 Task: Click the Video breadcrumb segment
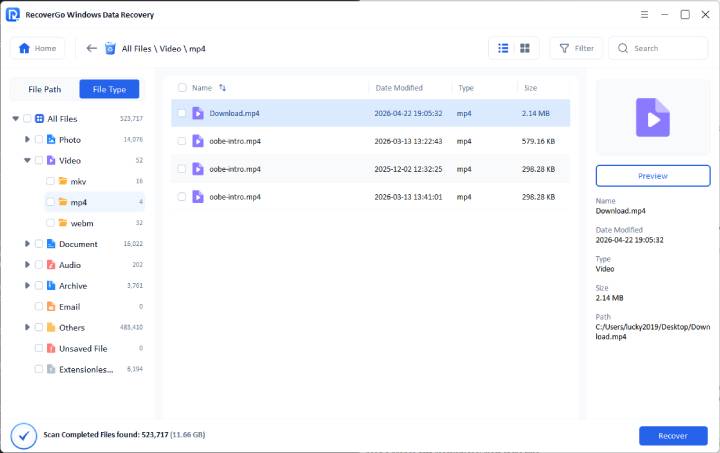tap(170, 49)
